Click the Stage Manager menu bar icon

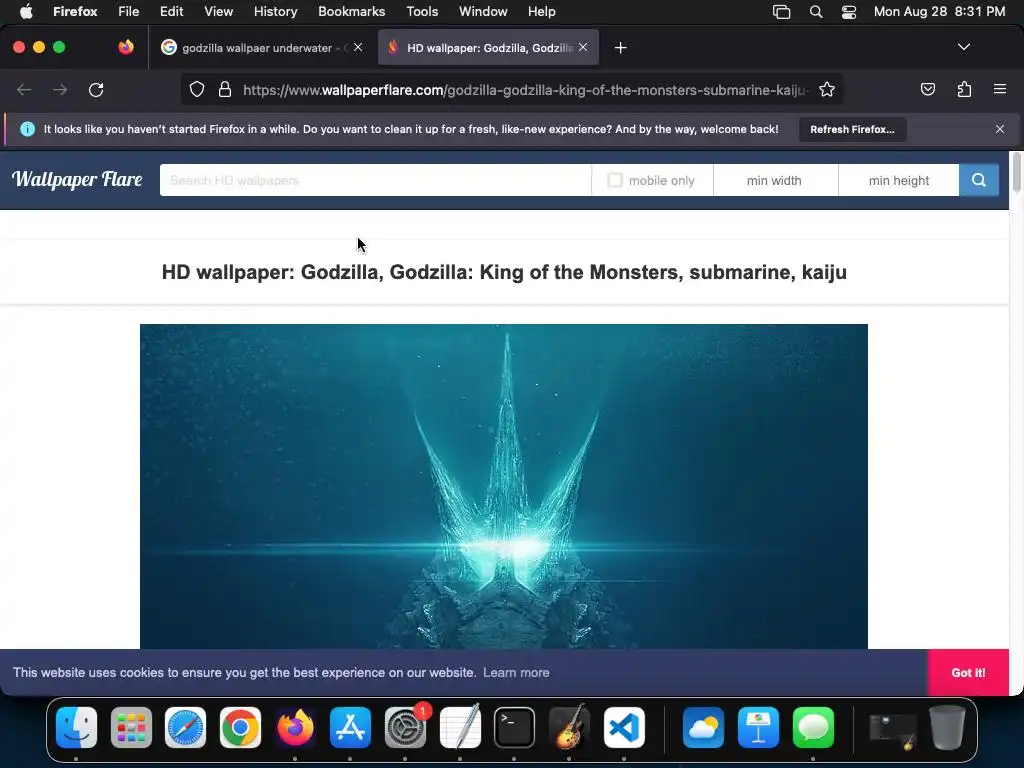(782, 12)
